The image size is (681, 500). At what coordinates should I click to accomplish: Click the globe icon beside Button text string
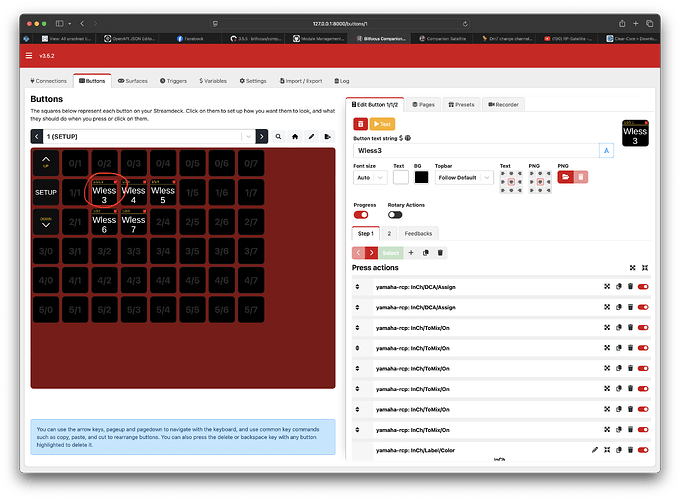coord(408,138)
